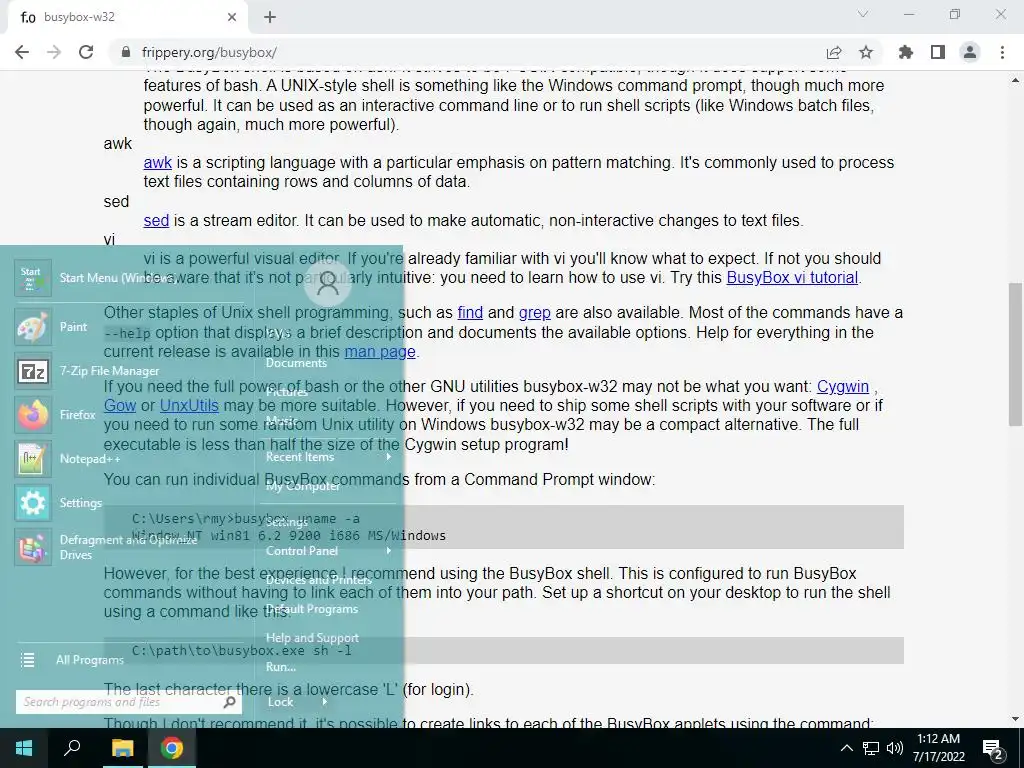Share this page icon in address bar
This screenshot has height=768, width=1024.
pyautogui.click(x=834, y=52)
